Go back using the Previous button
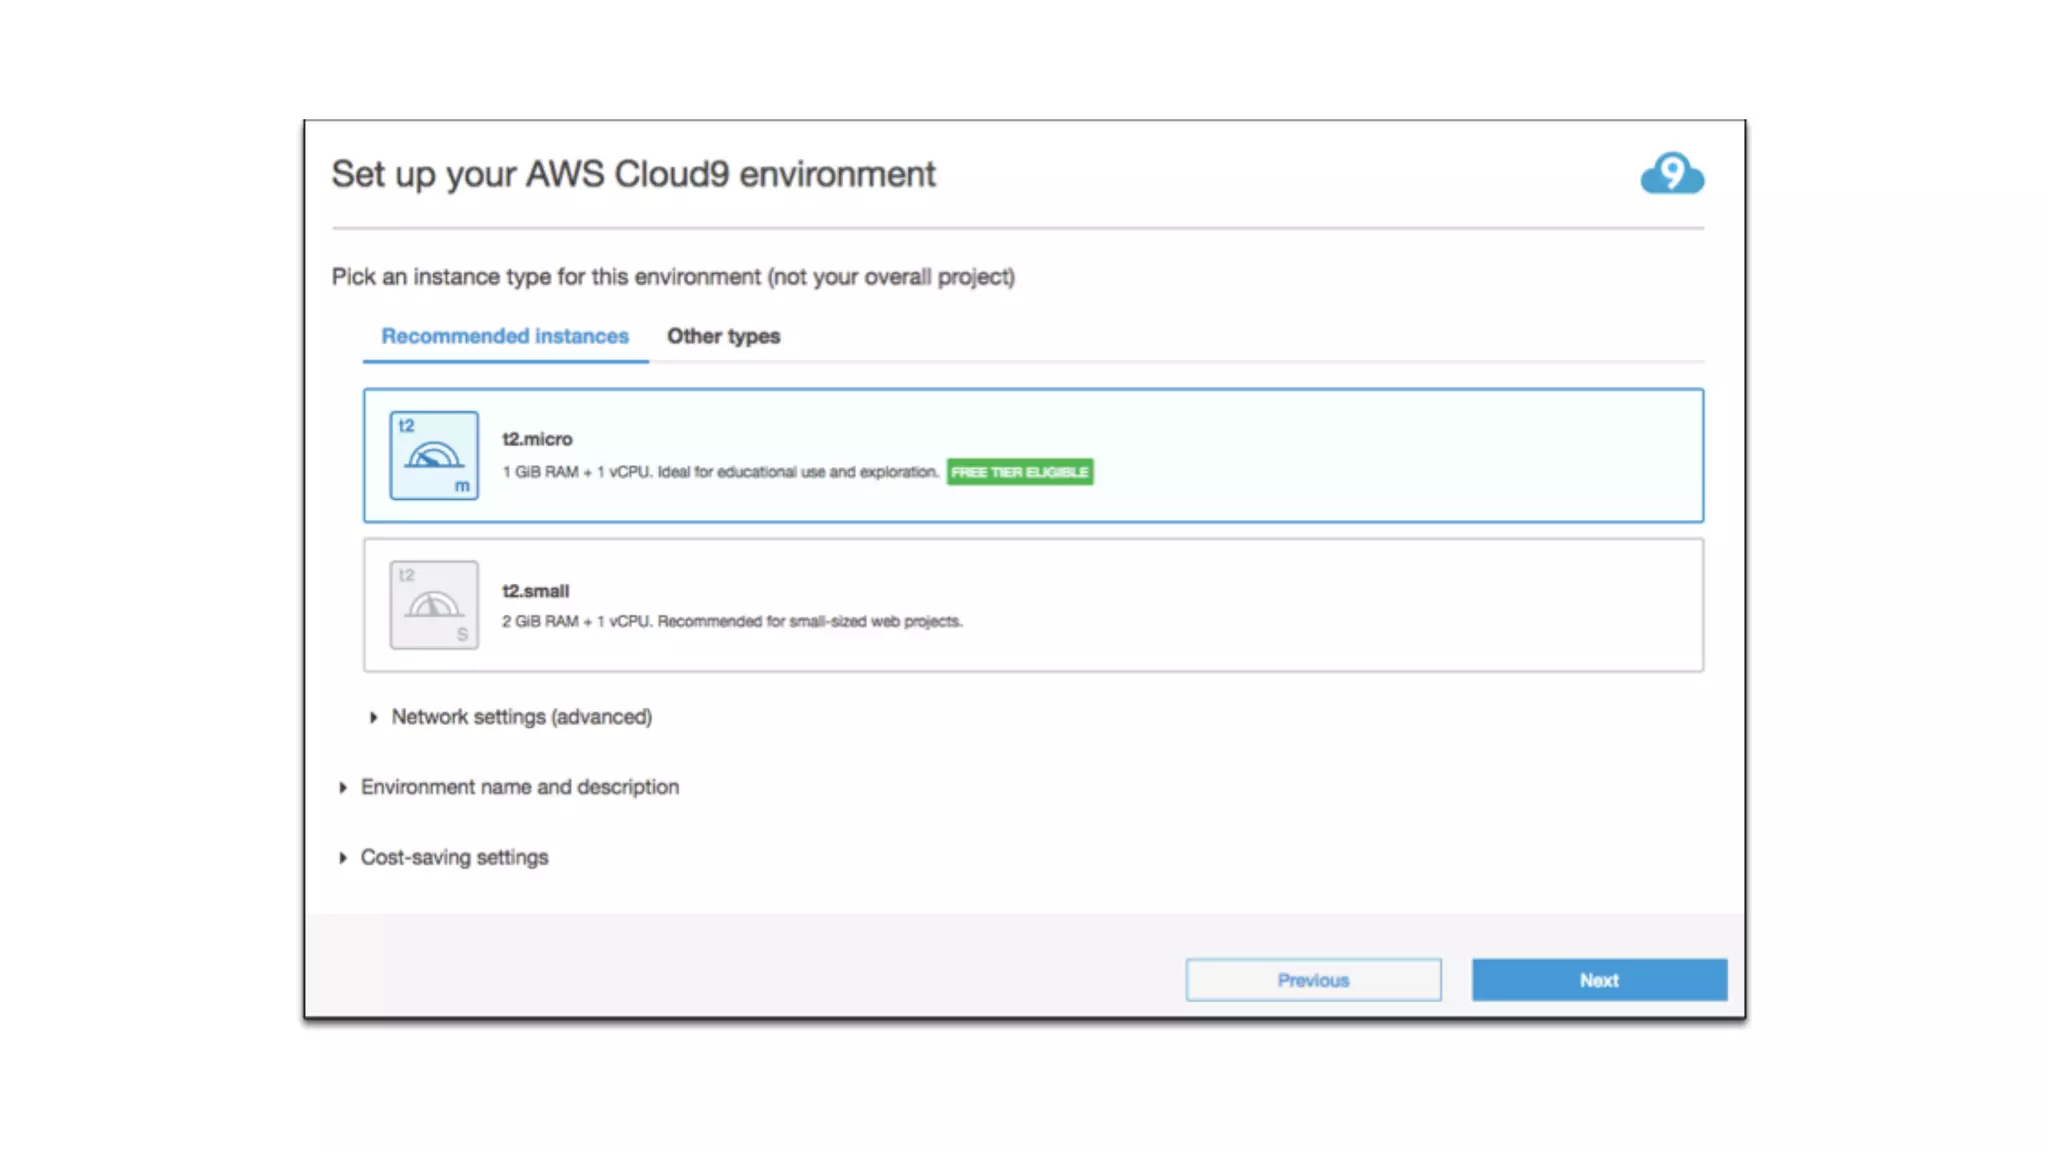Image resolution: width=2048 pixels, height=1152 pixels. click(x=1313, y=980)
